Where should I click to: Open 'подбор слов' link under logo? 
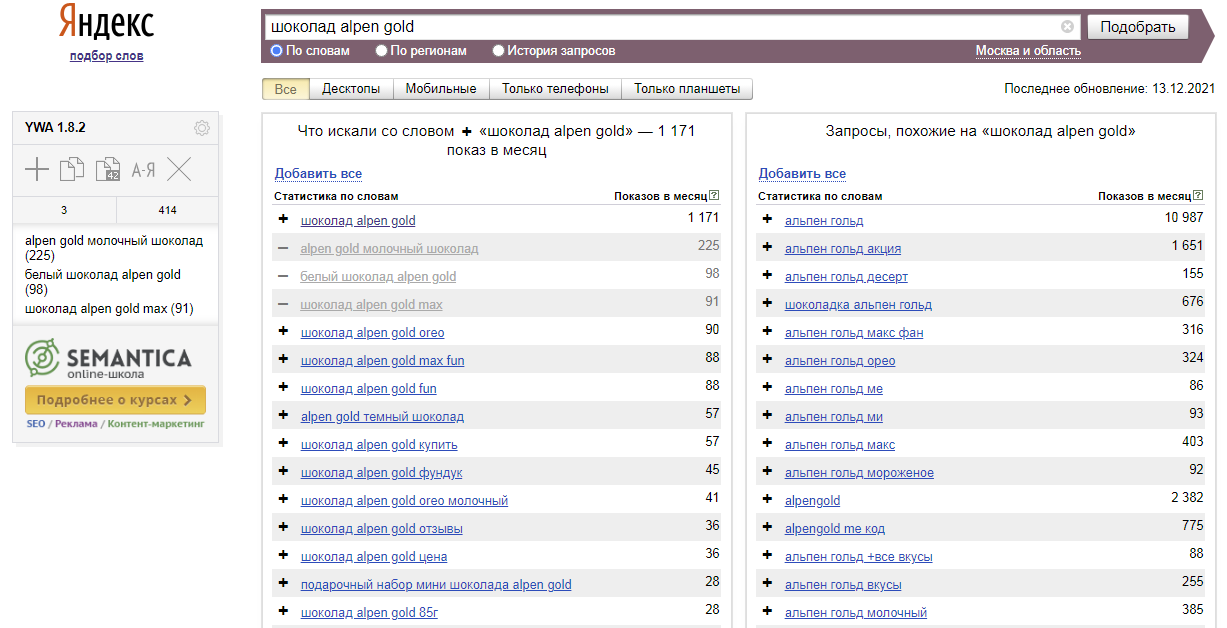[x=106, y=56]
